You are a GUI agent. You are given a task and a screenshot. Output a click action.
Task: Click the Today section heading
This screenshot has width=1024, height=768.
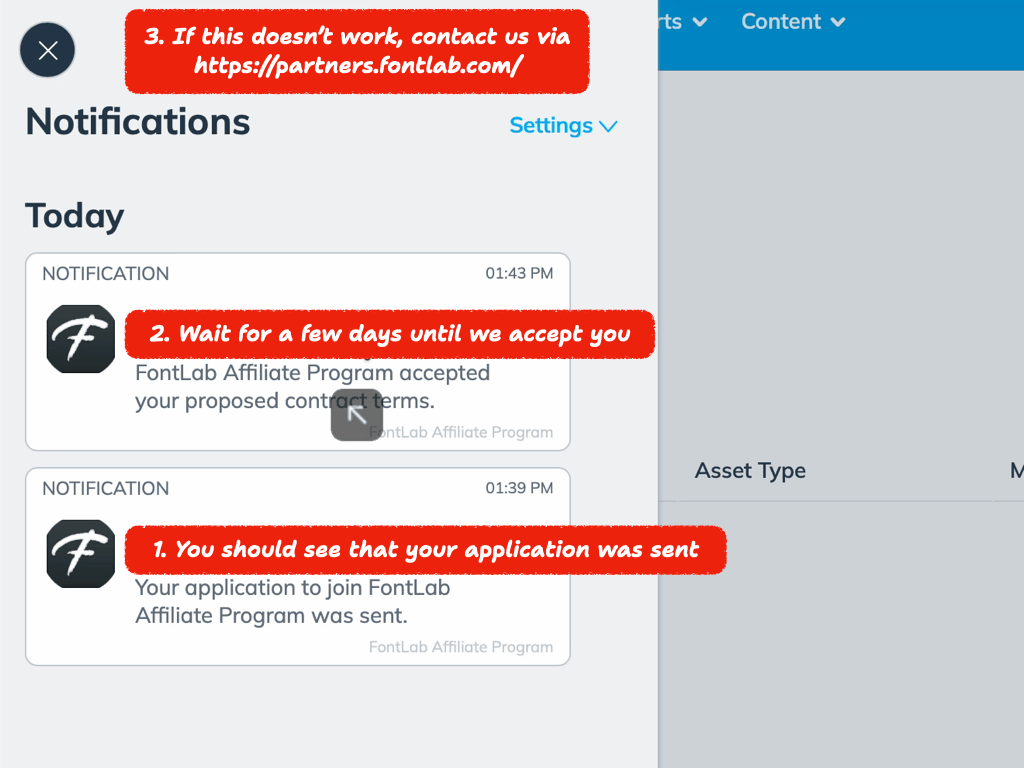click(75, 216)
